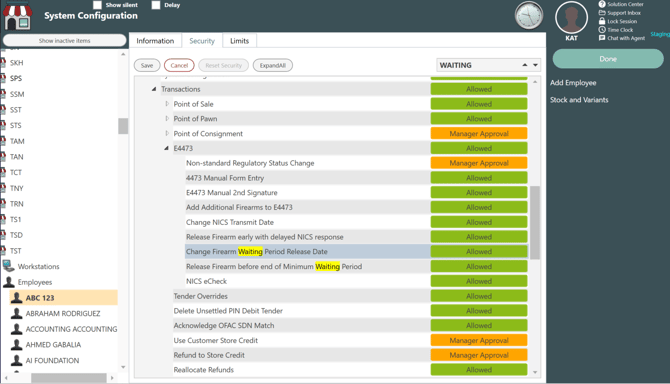Open the Stock and Variants link

[579, 100]
